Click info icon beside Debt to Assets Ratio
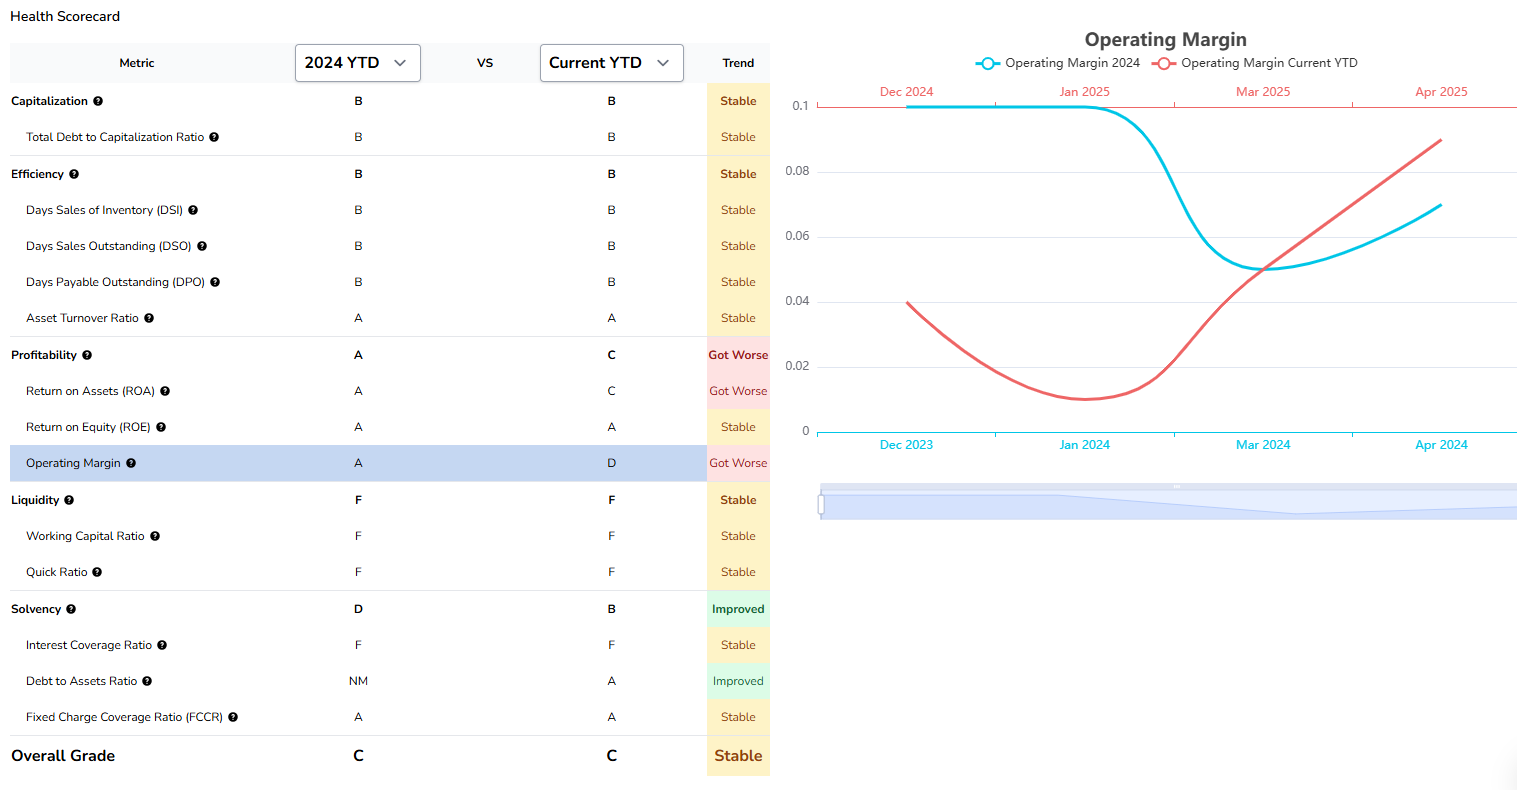This screenshot has width=1517, height=790. click(147, 681)
